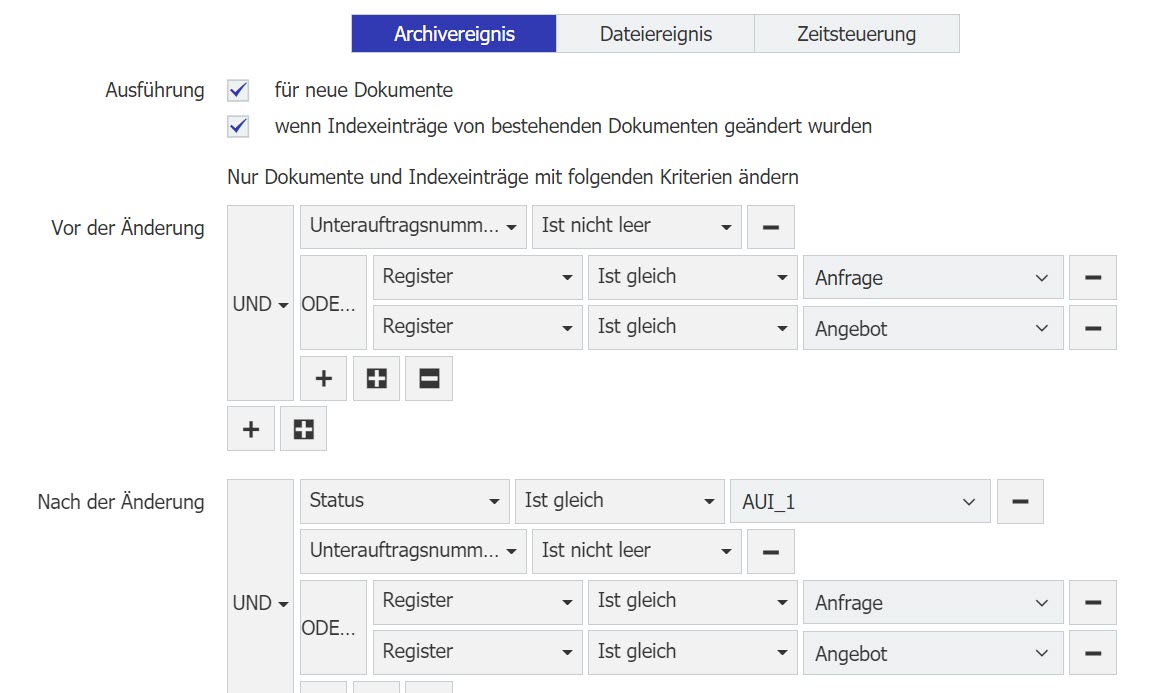Remove the Unterauftragsnummer row in Vor der Änderung

click(770, 227)
